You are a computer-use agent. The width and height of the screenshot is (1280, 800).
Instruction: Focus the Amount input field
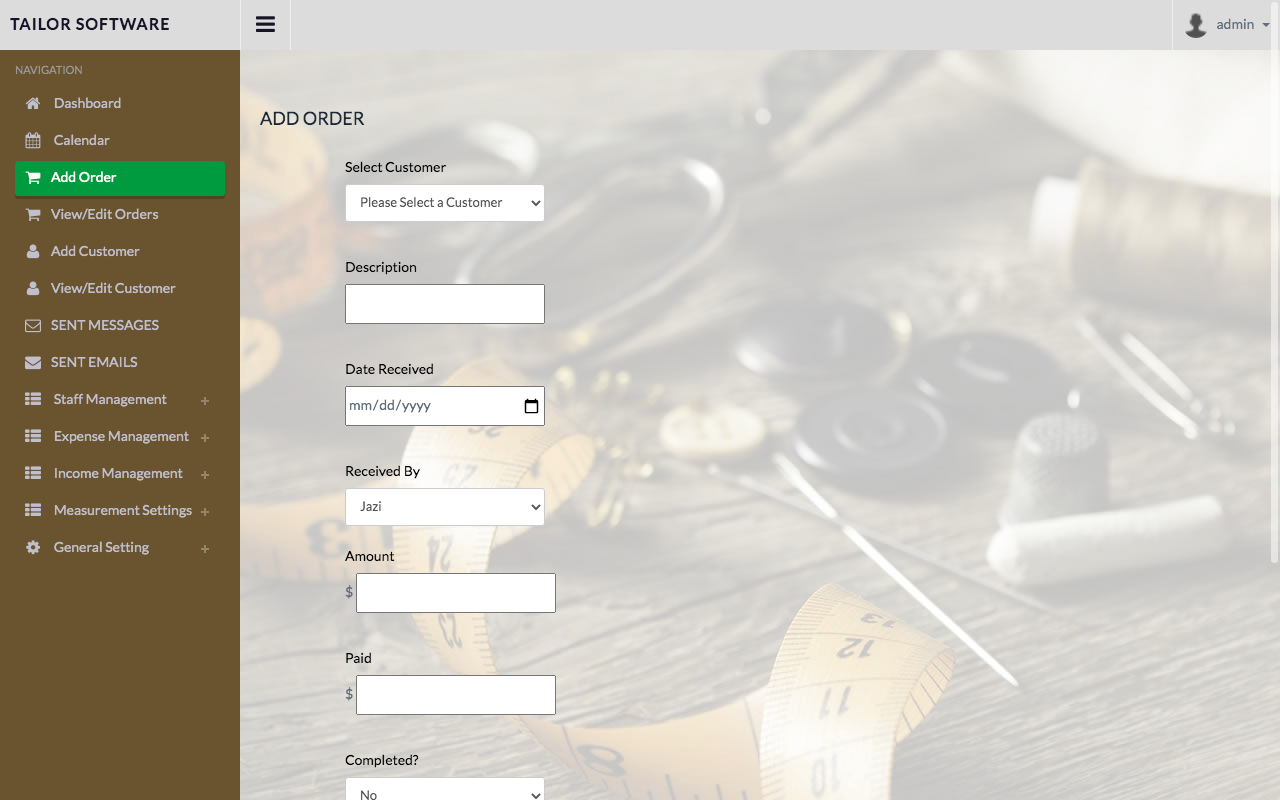point(456,593)
